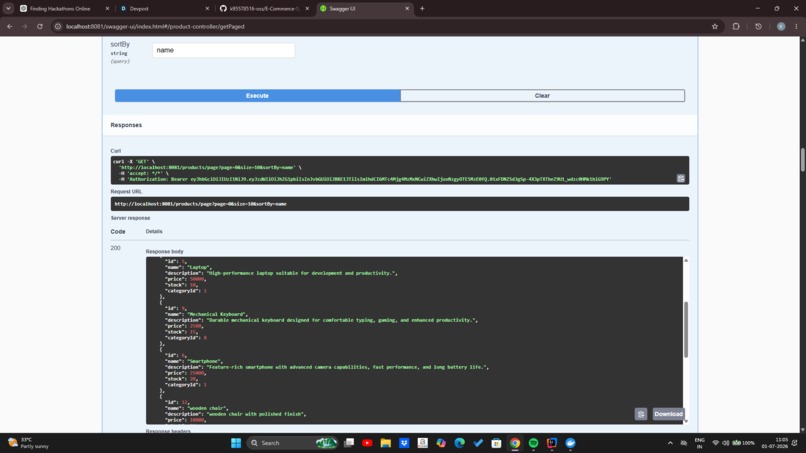Open the browser extensions menu

(736, 27)
